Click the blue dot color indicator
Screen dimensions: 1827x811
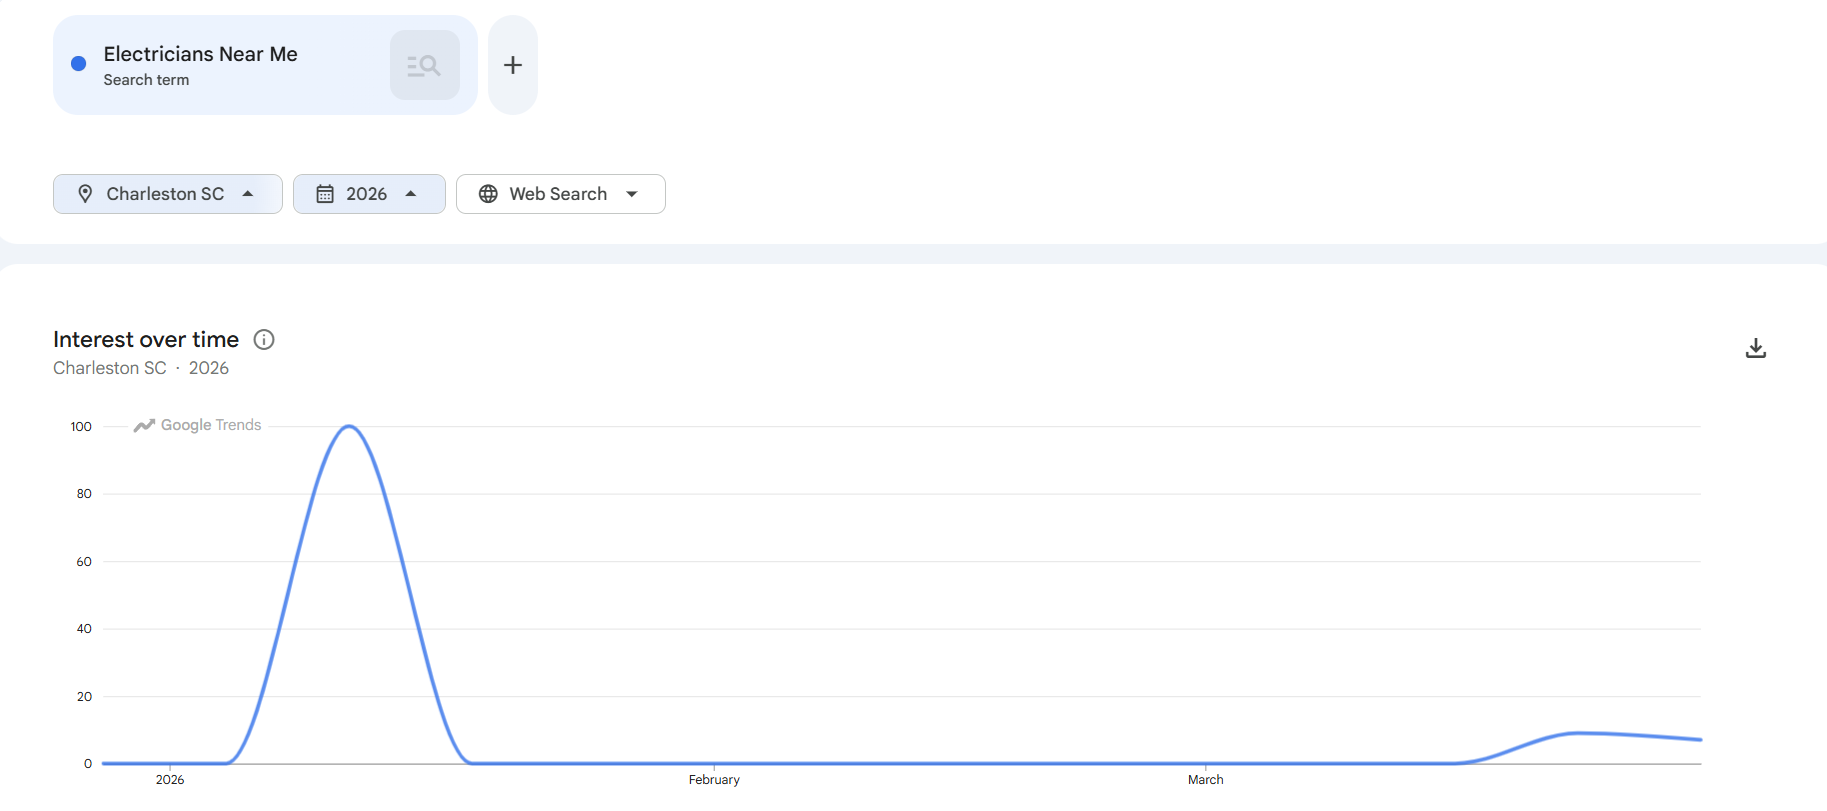pos(78,64)
